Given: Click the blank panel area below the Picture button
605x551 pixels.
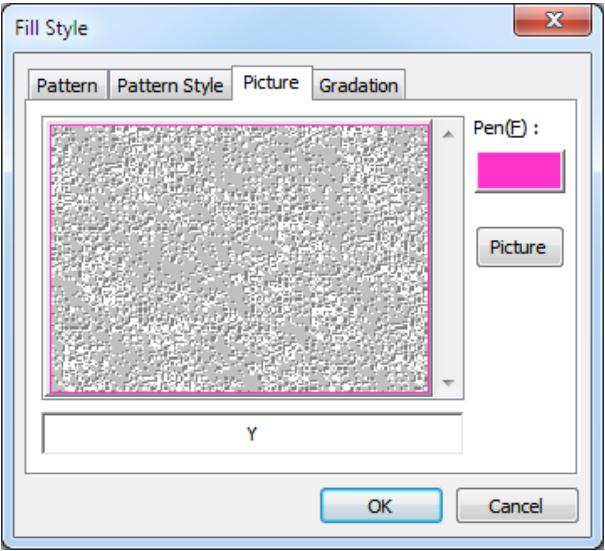Looking at the screenshot, I should [x=520, y=350].
